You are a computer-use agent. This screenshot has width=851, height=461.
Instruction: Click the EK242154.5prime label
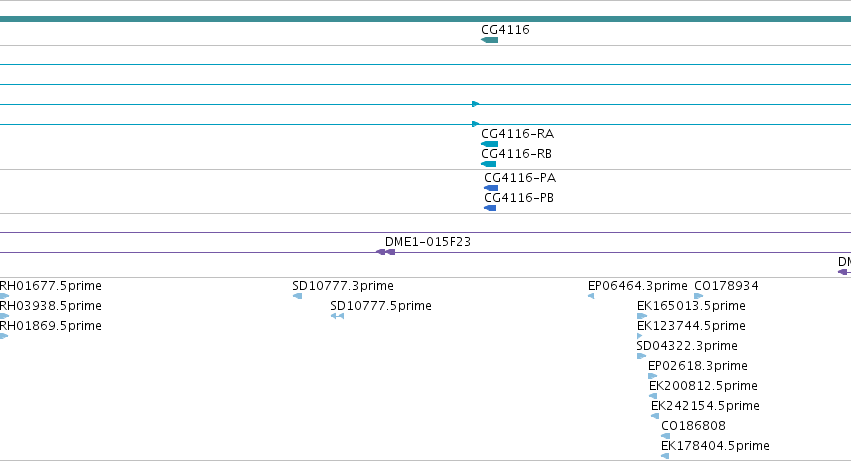705,406
